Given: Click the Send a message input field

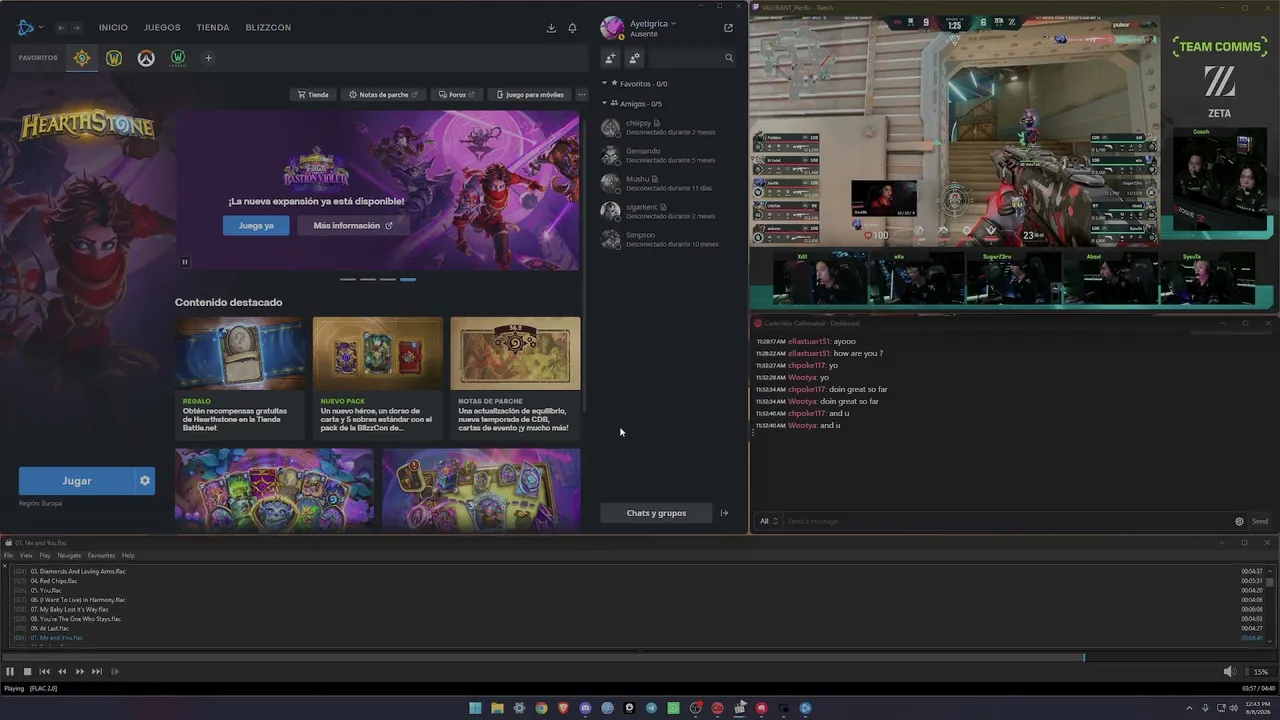Looking at the screenshot, I should tap(1007, 521).
